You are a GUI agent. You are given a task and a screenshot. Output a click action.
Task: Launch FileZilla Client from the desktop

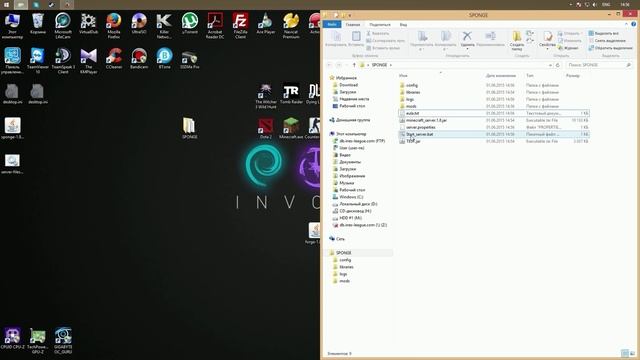240,25
